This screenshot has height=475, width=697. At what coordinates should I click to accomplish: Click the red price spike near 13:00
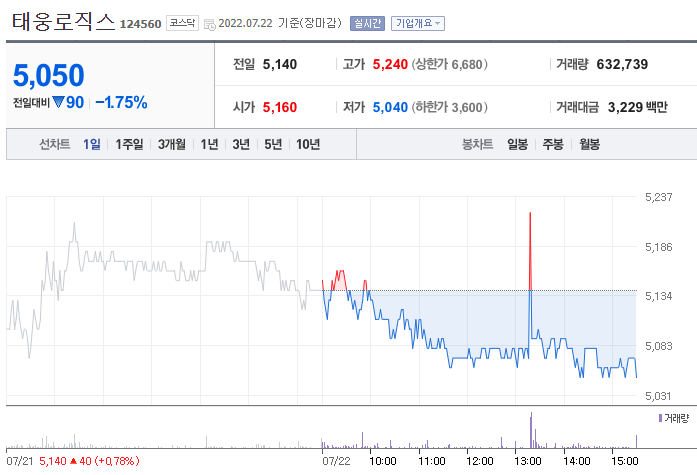tap(530, 249)
